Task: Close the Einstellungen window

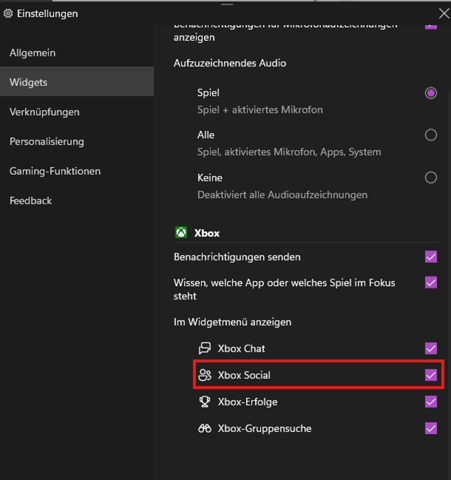Action: pos(444,14)
